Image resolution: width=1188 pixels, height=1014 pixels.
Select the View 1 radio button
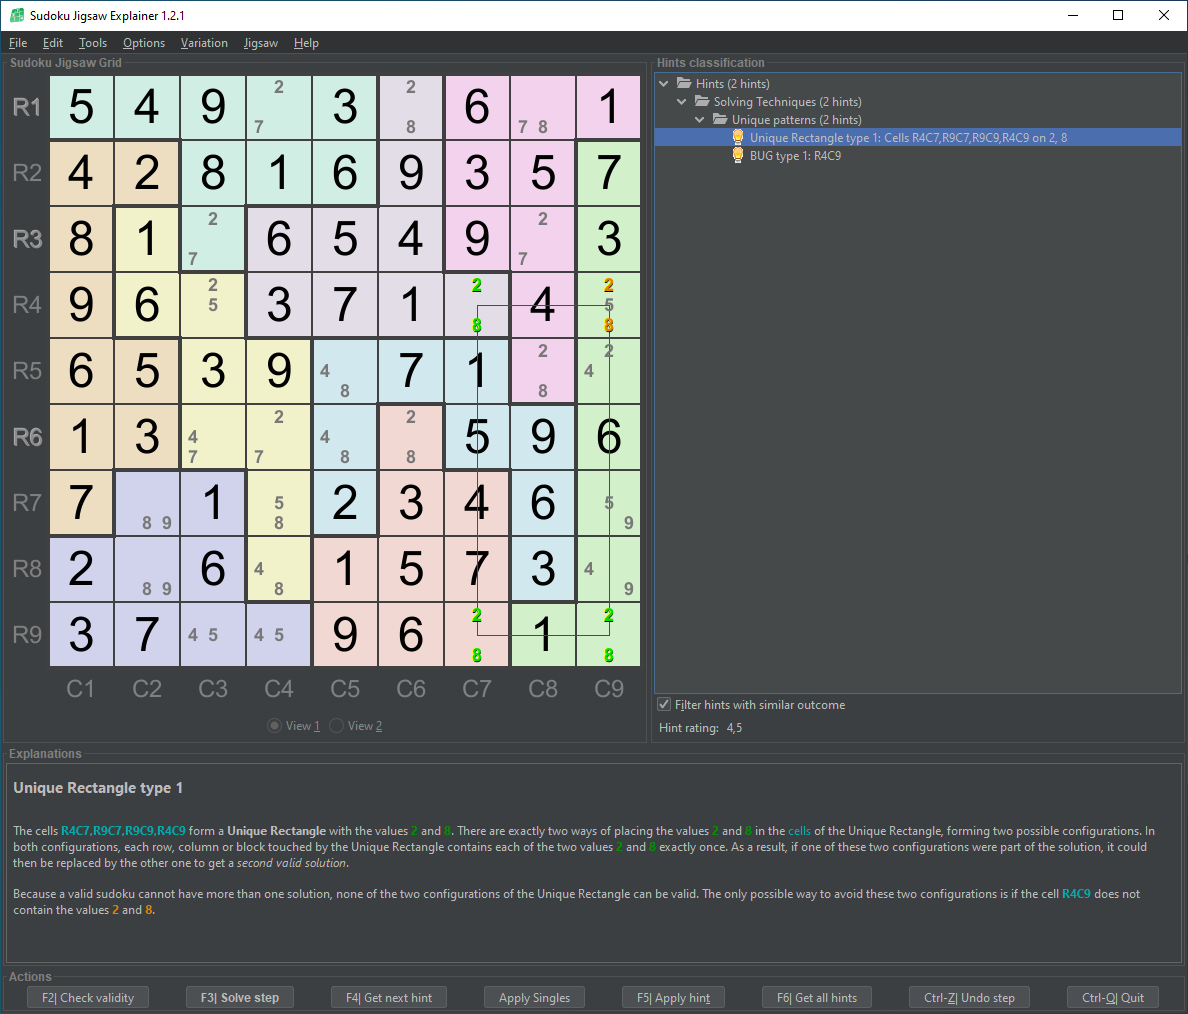click(x=275, y=726)
